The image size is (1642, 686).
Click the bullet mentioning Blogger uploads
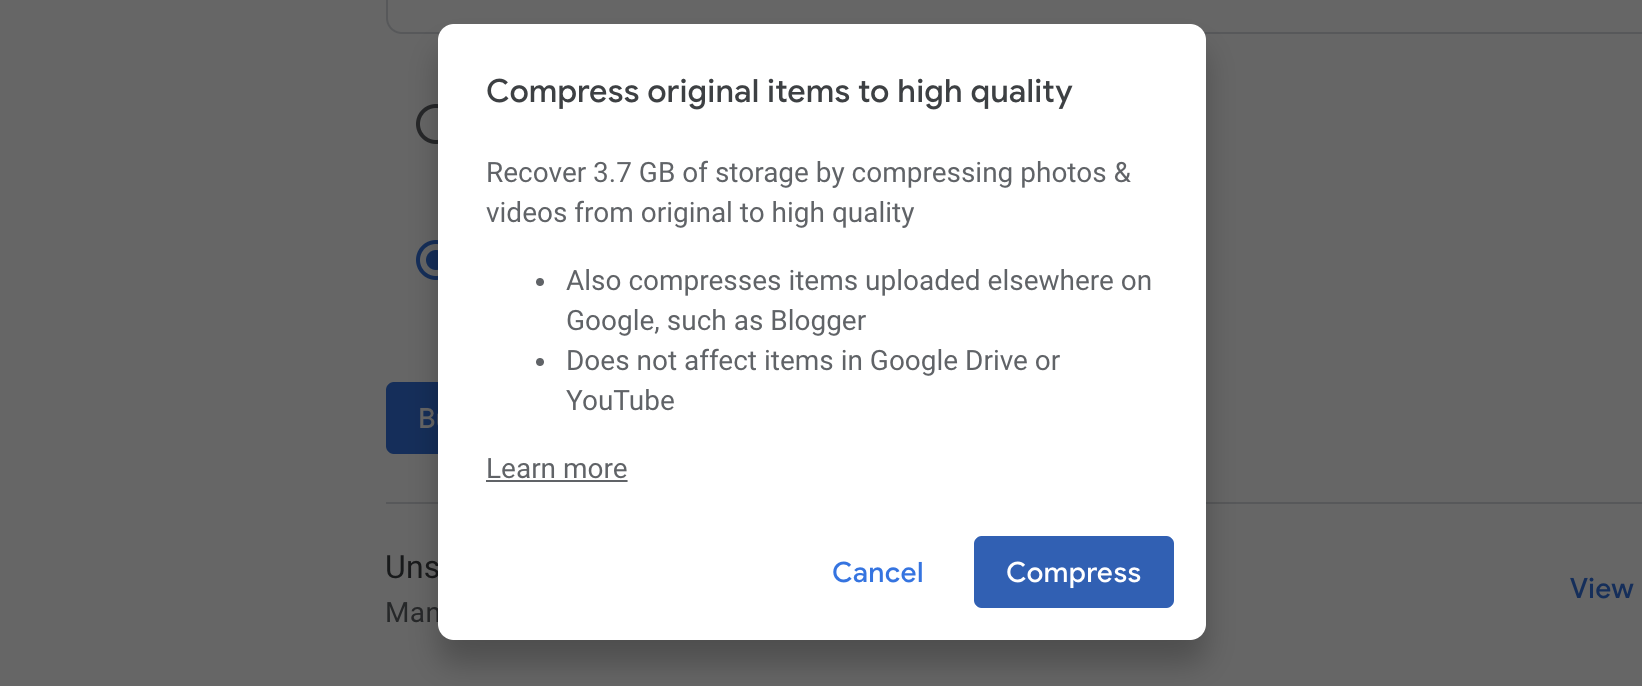tap(858, 300)
